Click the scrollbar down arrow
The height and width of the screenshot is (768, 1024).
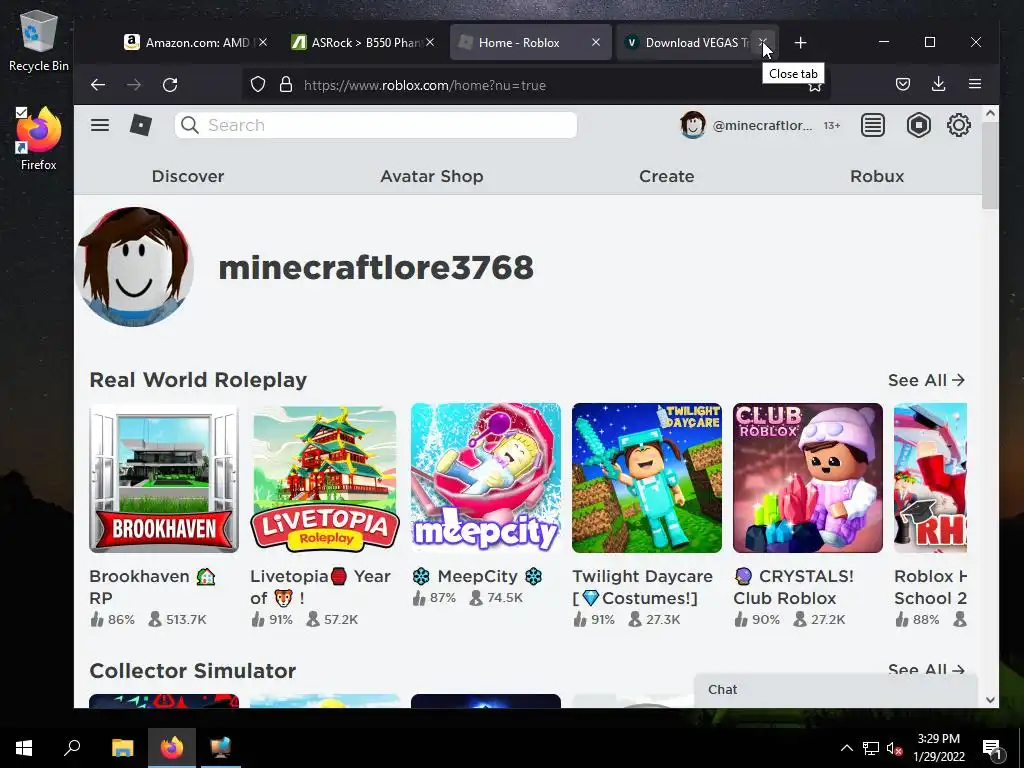pos(990,699)
